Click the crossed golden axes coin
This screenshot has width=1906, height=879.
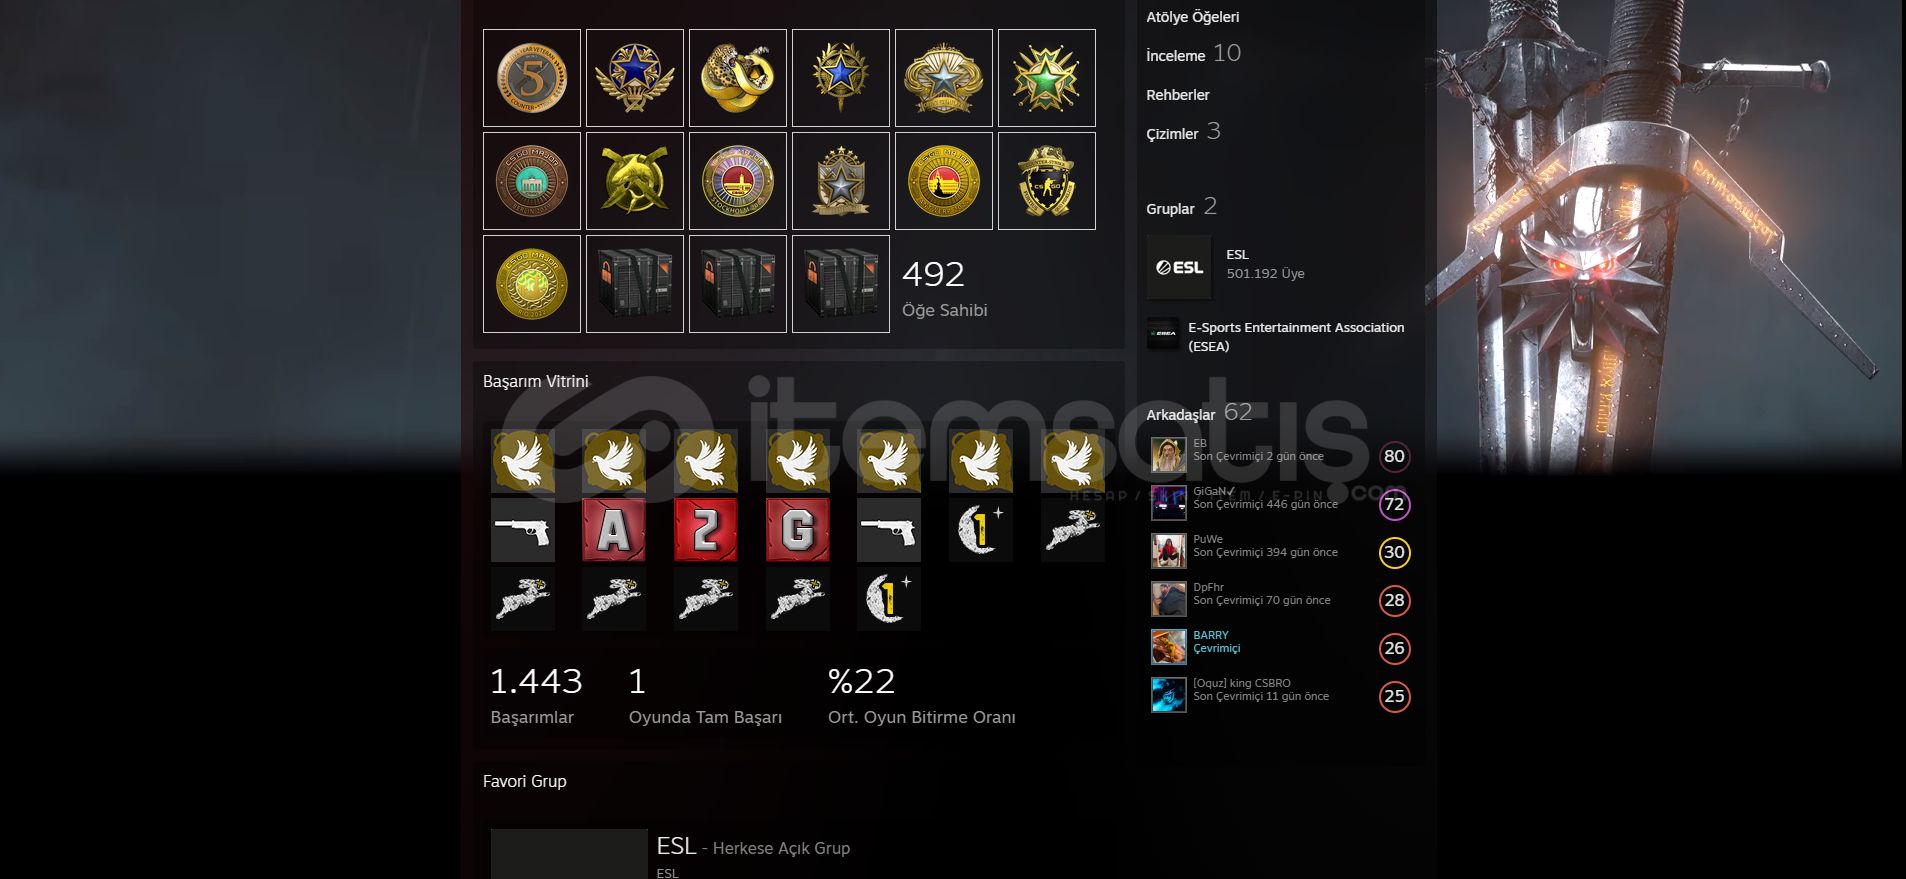point(635,181)
